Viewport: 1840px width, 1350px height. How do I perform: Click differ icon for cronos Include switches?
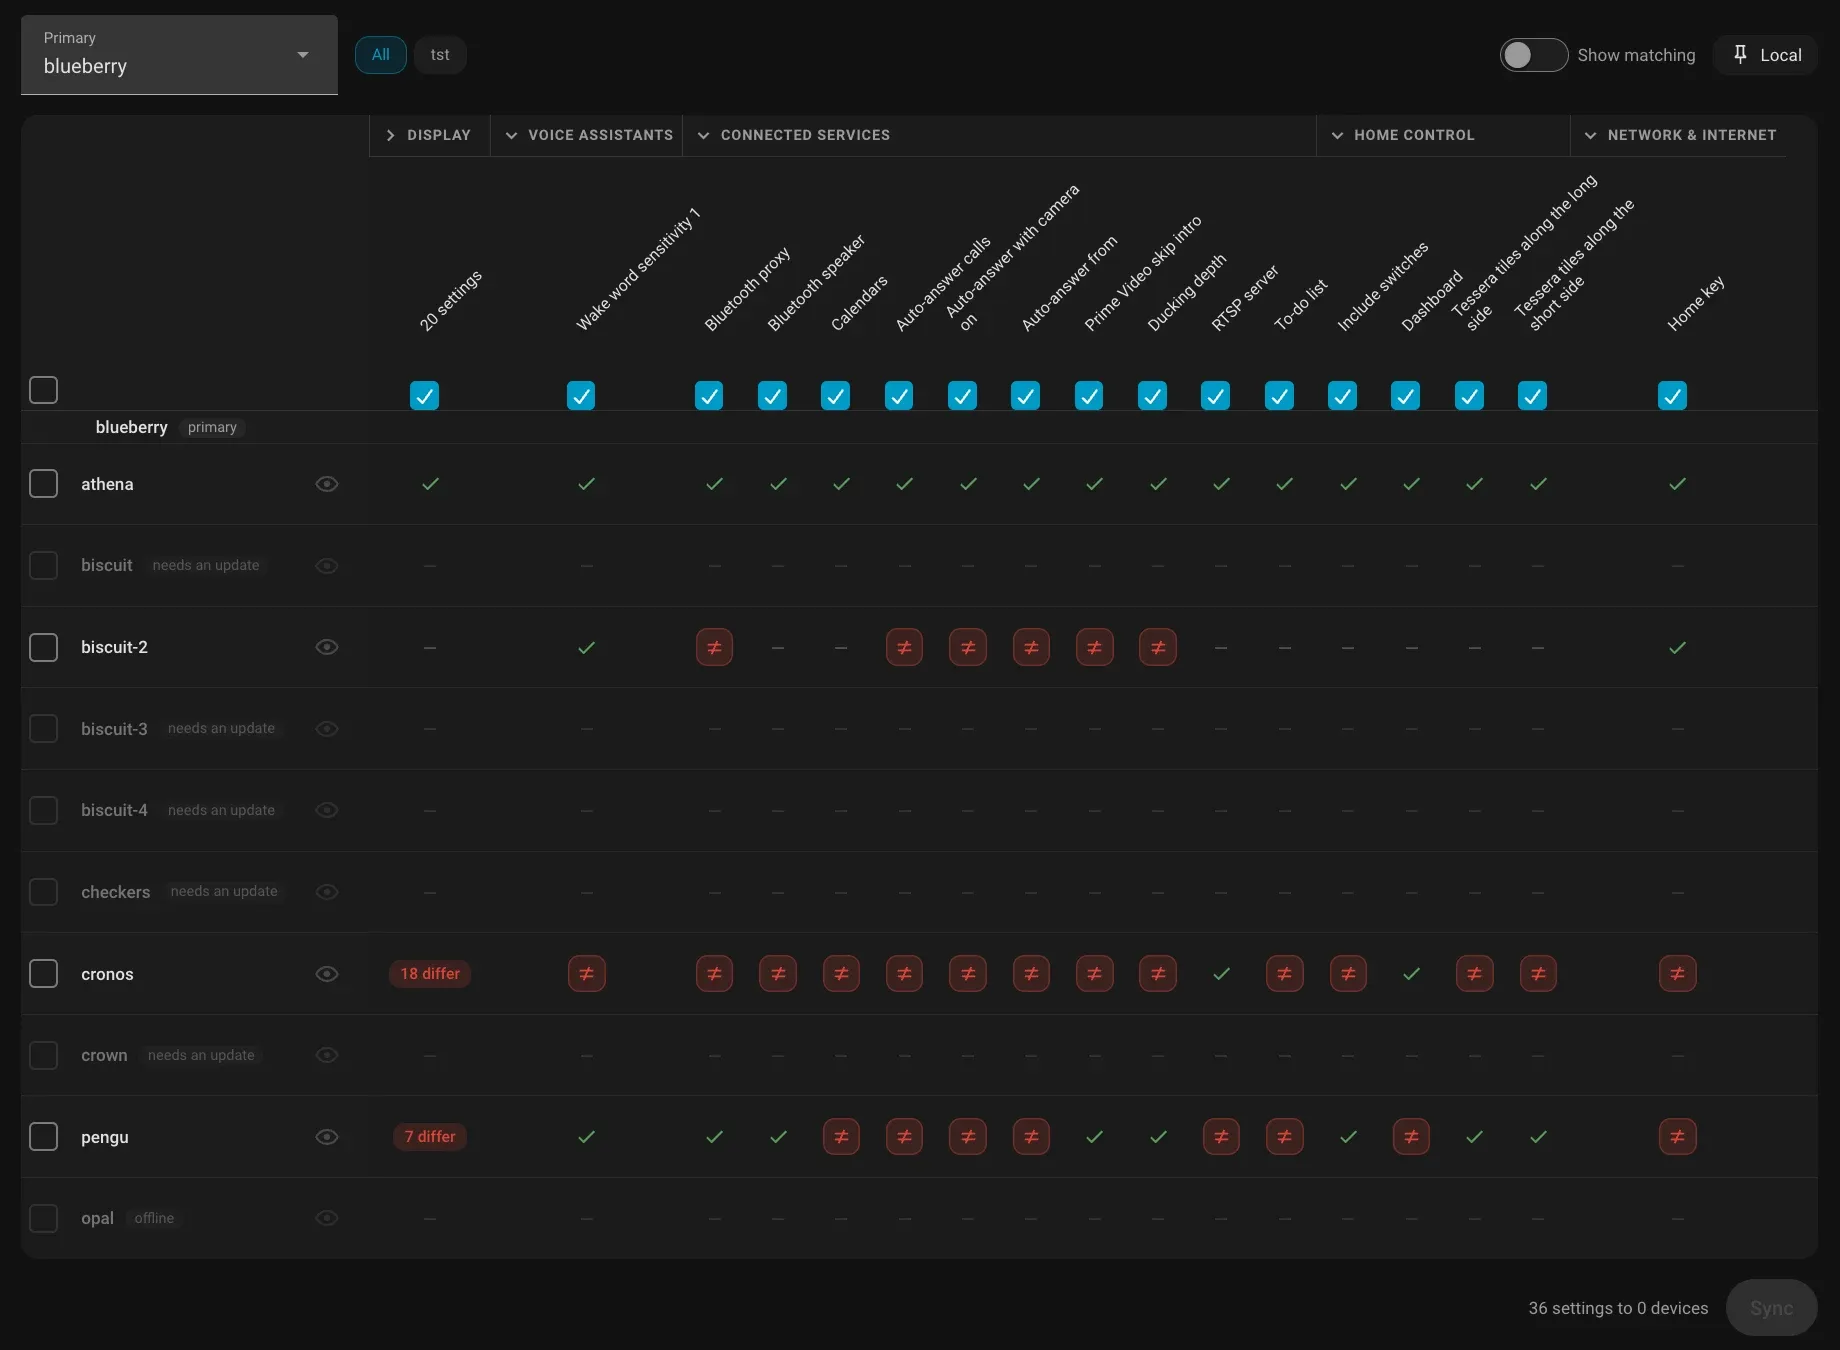click(1348, 974)
